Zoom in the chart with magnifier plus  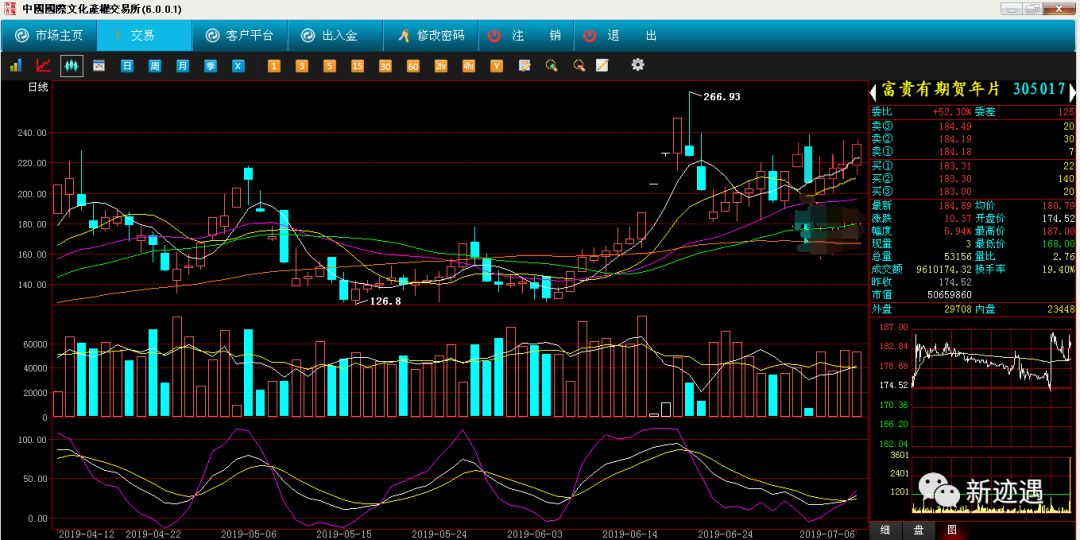[x=552, y=66]
